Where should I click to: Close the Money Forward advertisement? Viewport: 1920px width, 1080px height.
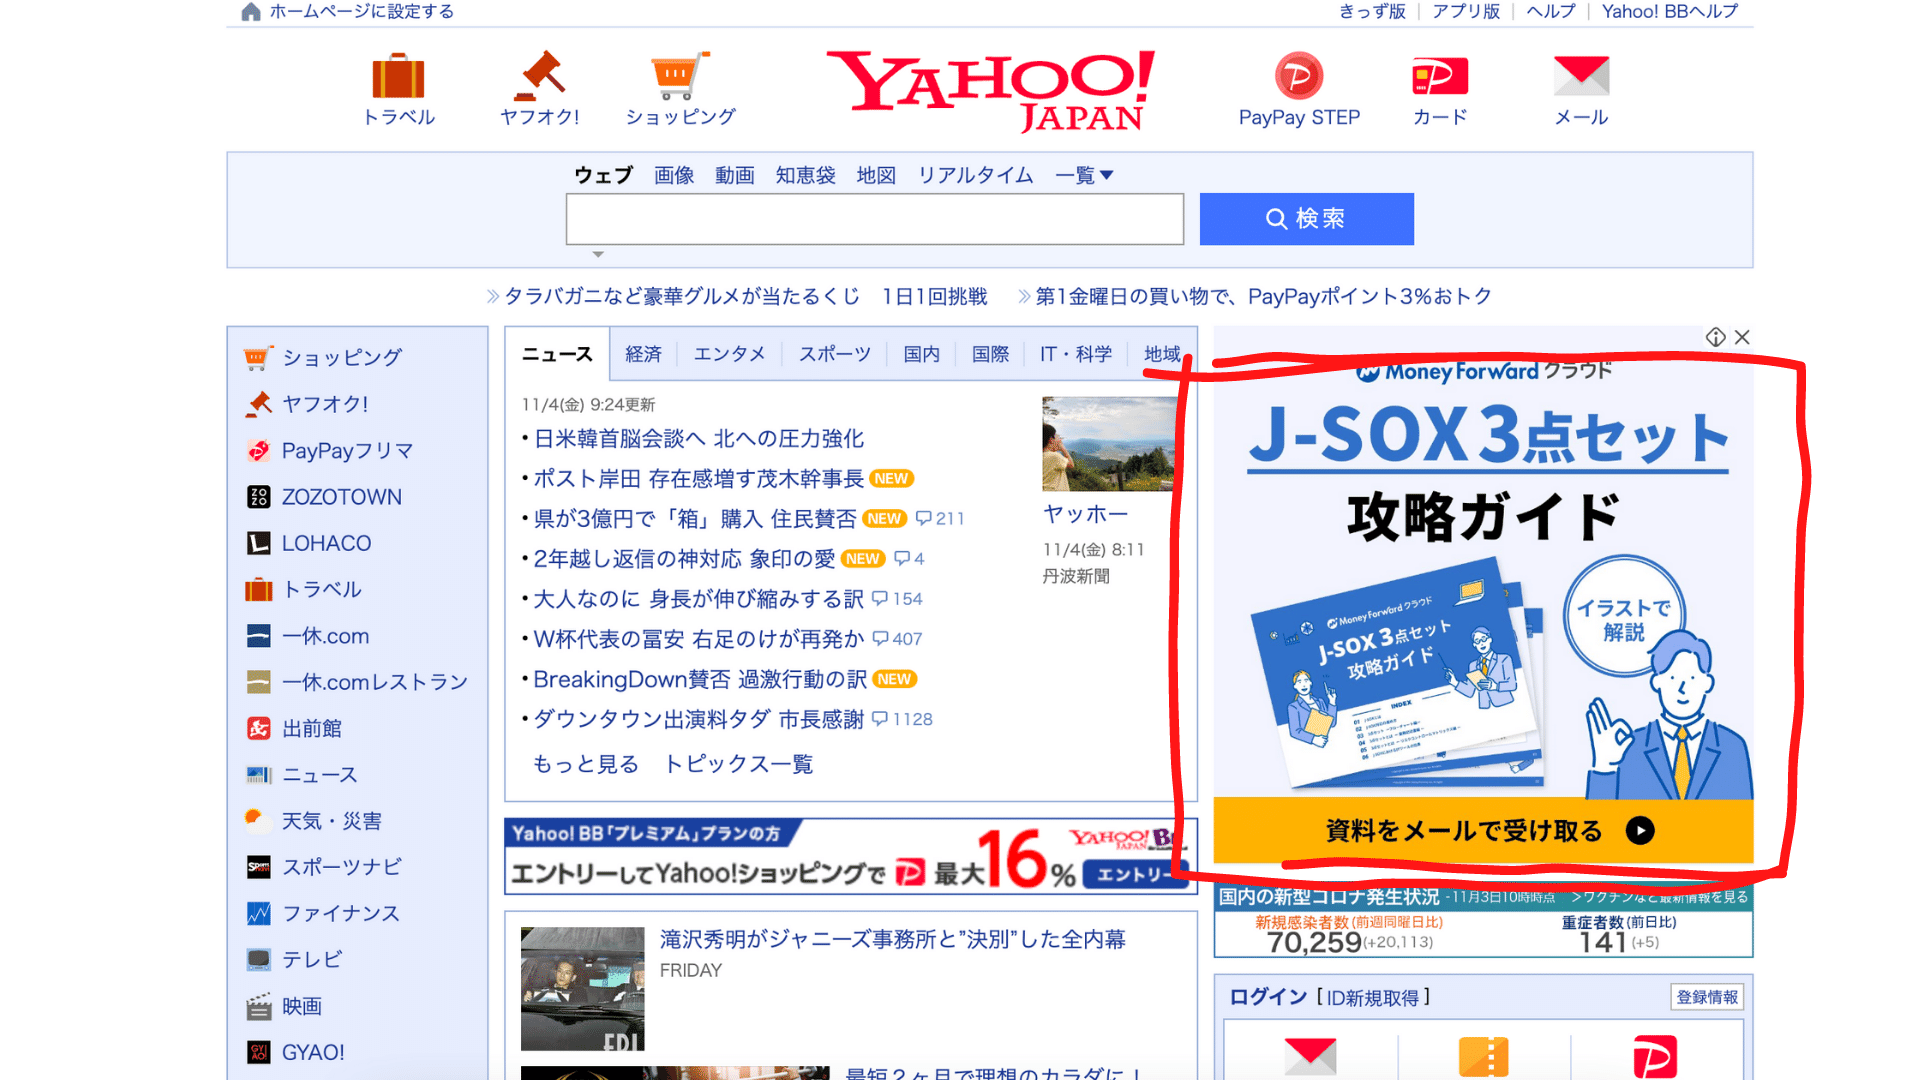[1742, 337]
